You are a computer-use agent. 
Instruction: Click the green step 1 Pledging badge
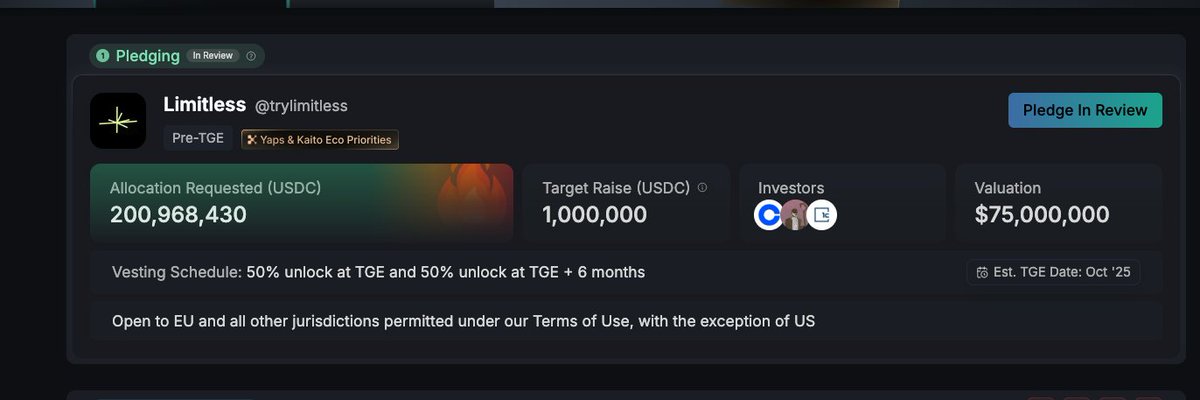point(103,56)
